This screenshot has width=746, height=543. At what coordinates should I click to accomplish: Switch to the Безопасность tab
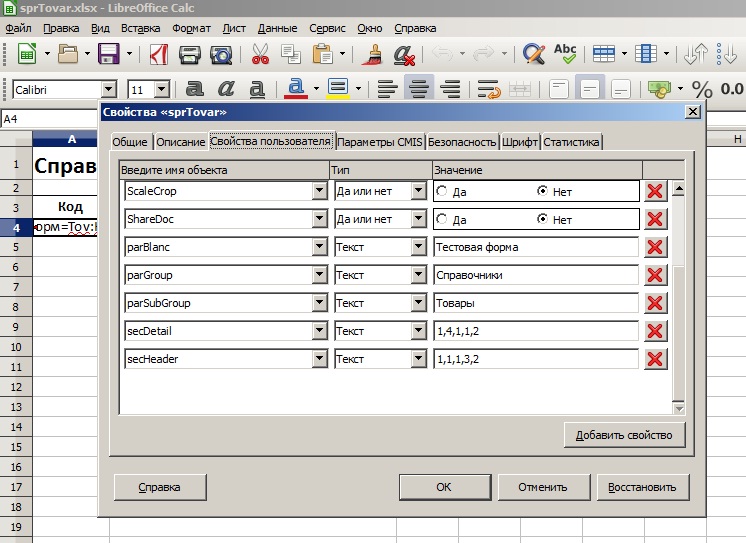pos(463,141)
